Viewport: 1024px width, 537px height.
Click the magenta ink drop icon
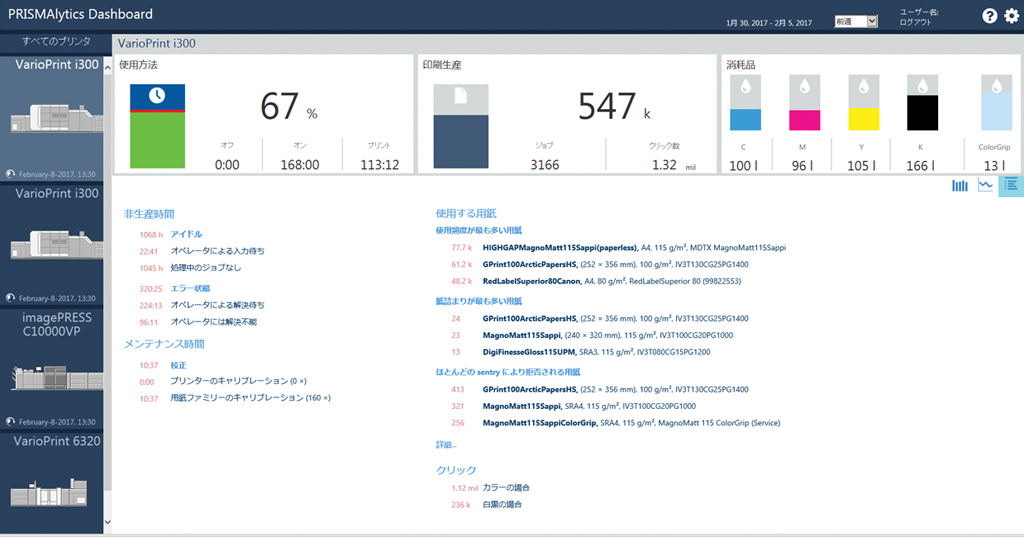[x=805, y=86]
